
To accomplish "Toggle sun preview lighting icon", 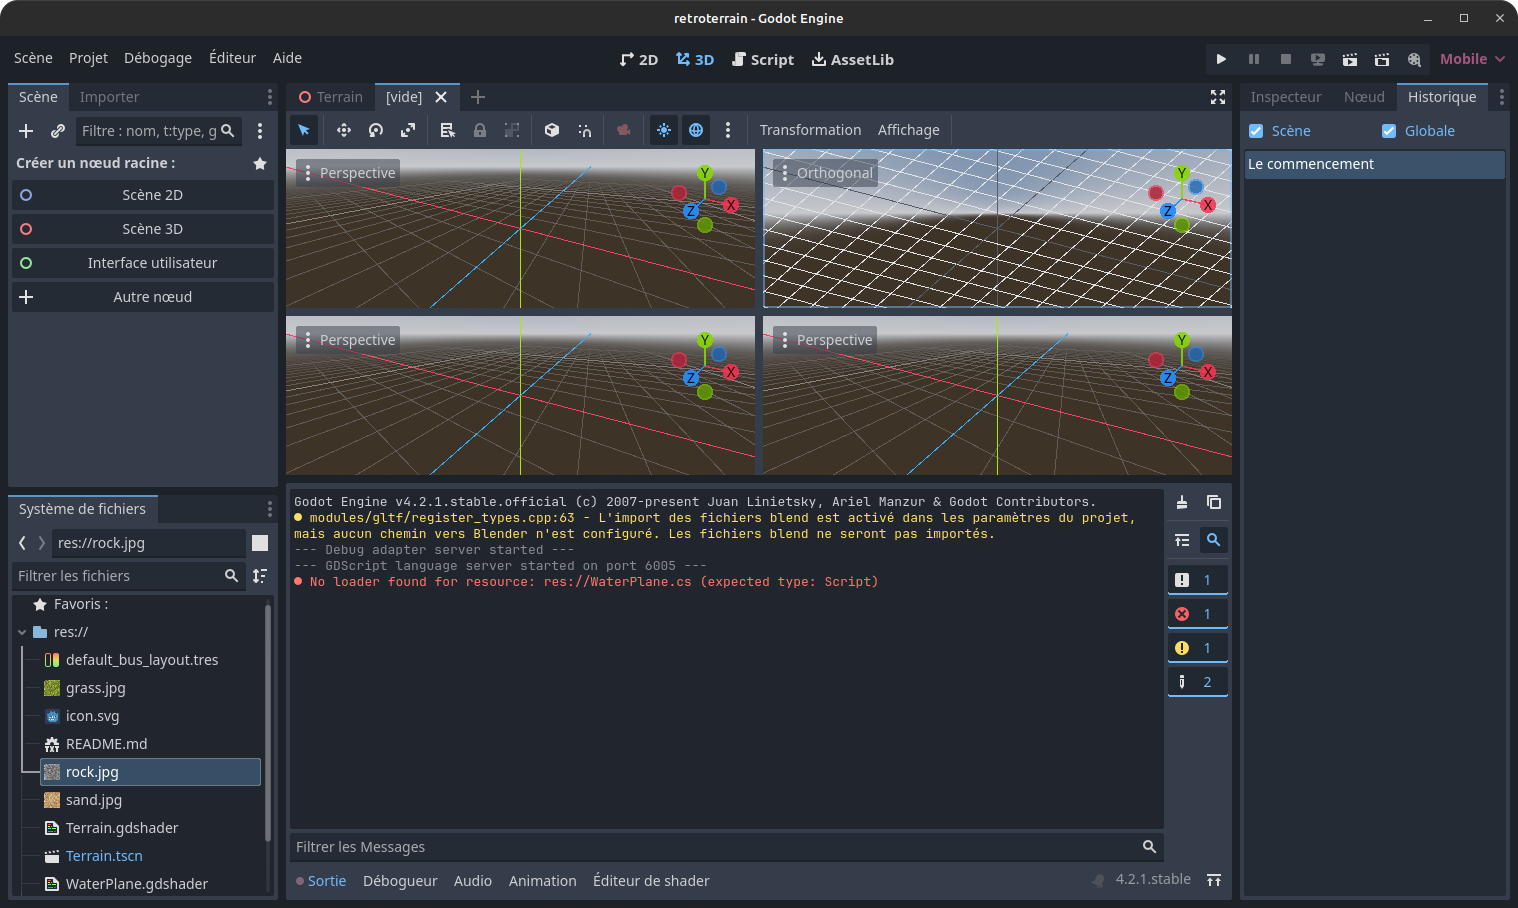I will point(664,130).
